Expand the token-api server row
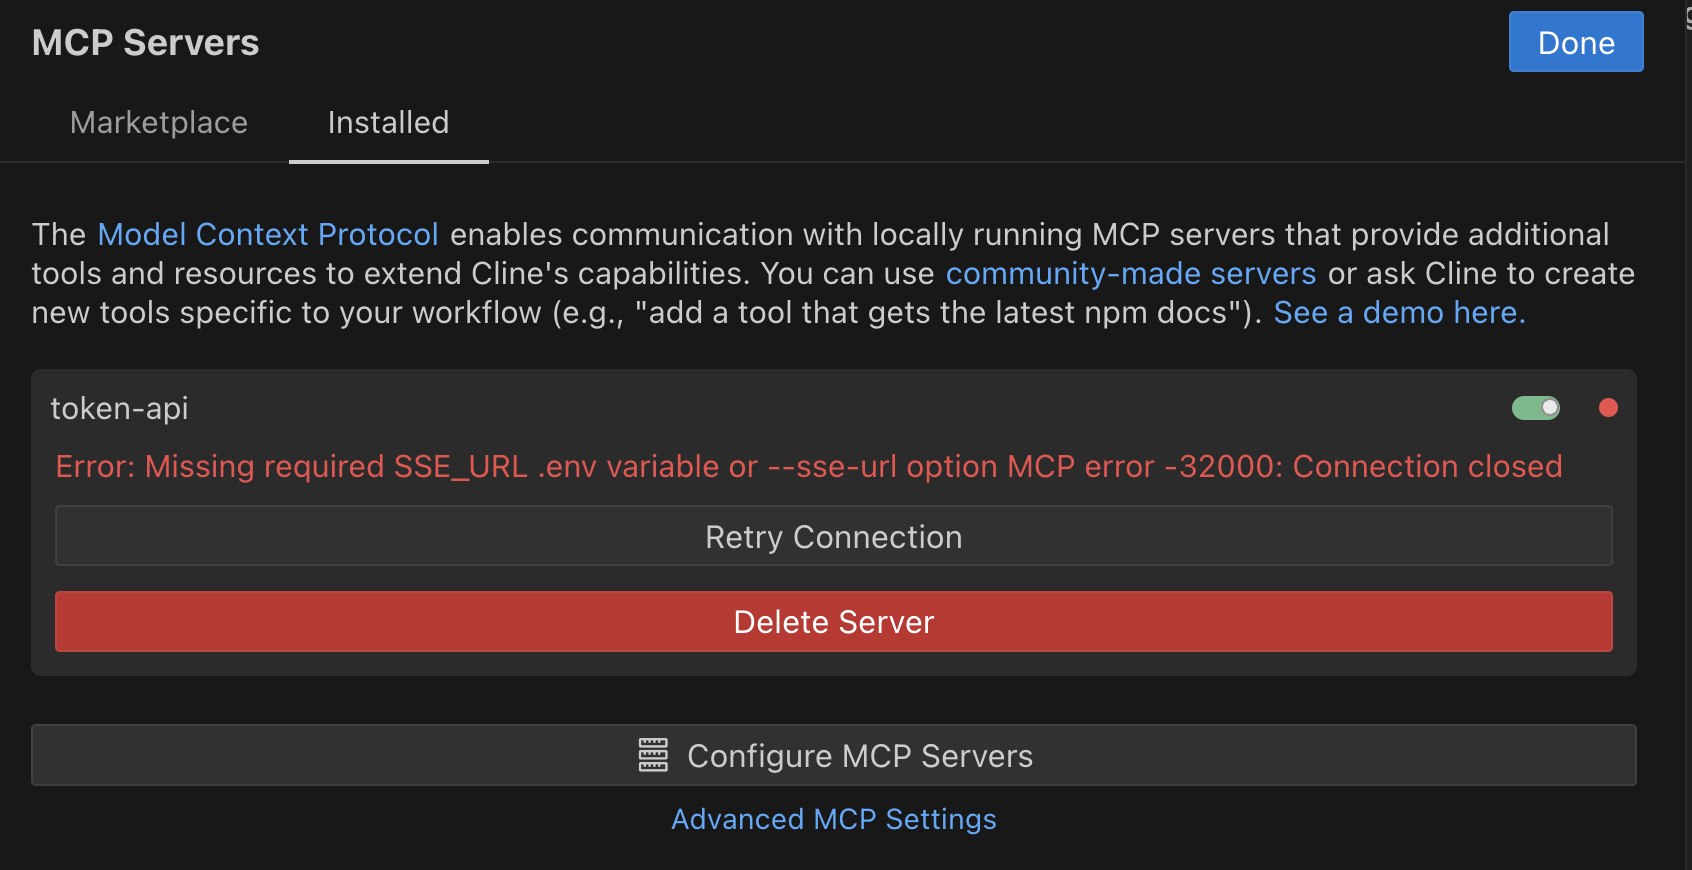The image size is (1692, 870). (x=700, y=408)
